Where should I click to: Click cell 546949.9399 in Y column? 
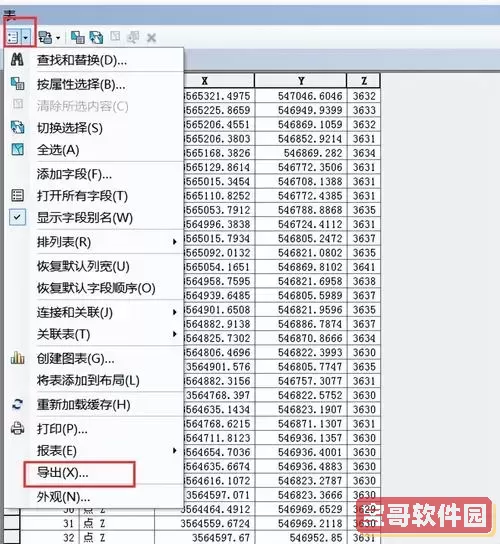tap(301, 110)
